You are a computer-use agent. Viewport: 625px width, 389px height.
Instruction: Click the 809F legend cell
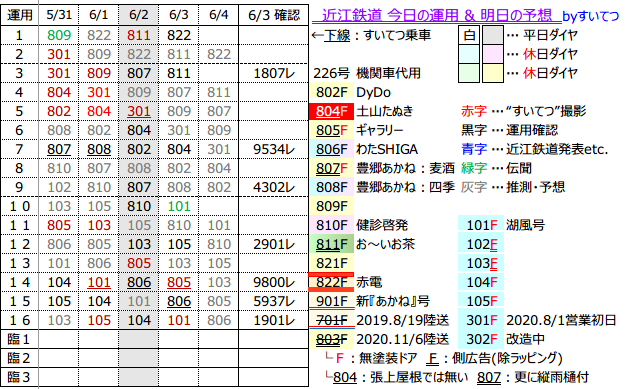click(332, 206)
